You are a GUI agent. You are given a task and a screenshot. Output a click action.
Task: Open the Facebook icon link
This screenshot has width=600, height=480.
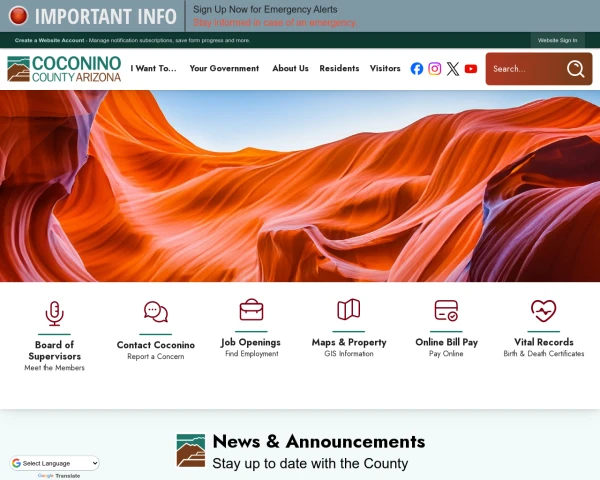[417, 69]
